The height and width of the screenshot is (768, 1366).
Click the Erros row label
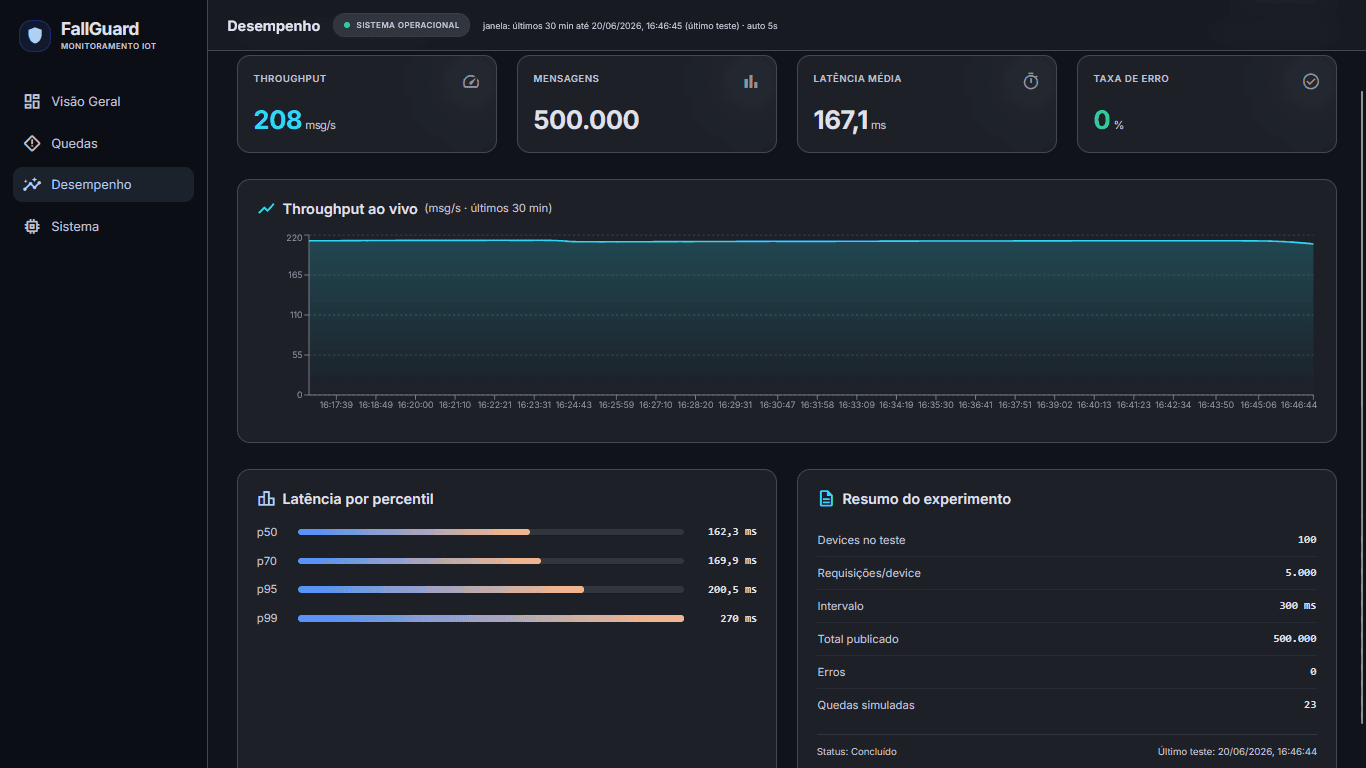tap(831, 672)
